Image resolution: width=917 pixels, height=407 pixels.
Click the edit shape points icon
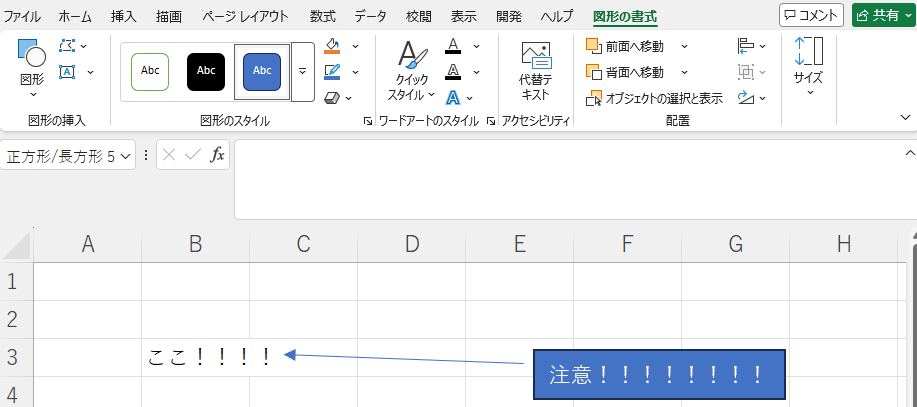pos(67,45)
